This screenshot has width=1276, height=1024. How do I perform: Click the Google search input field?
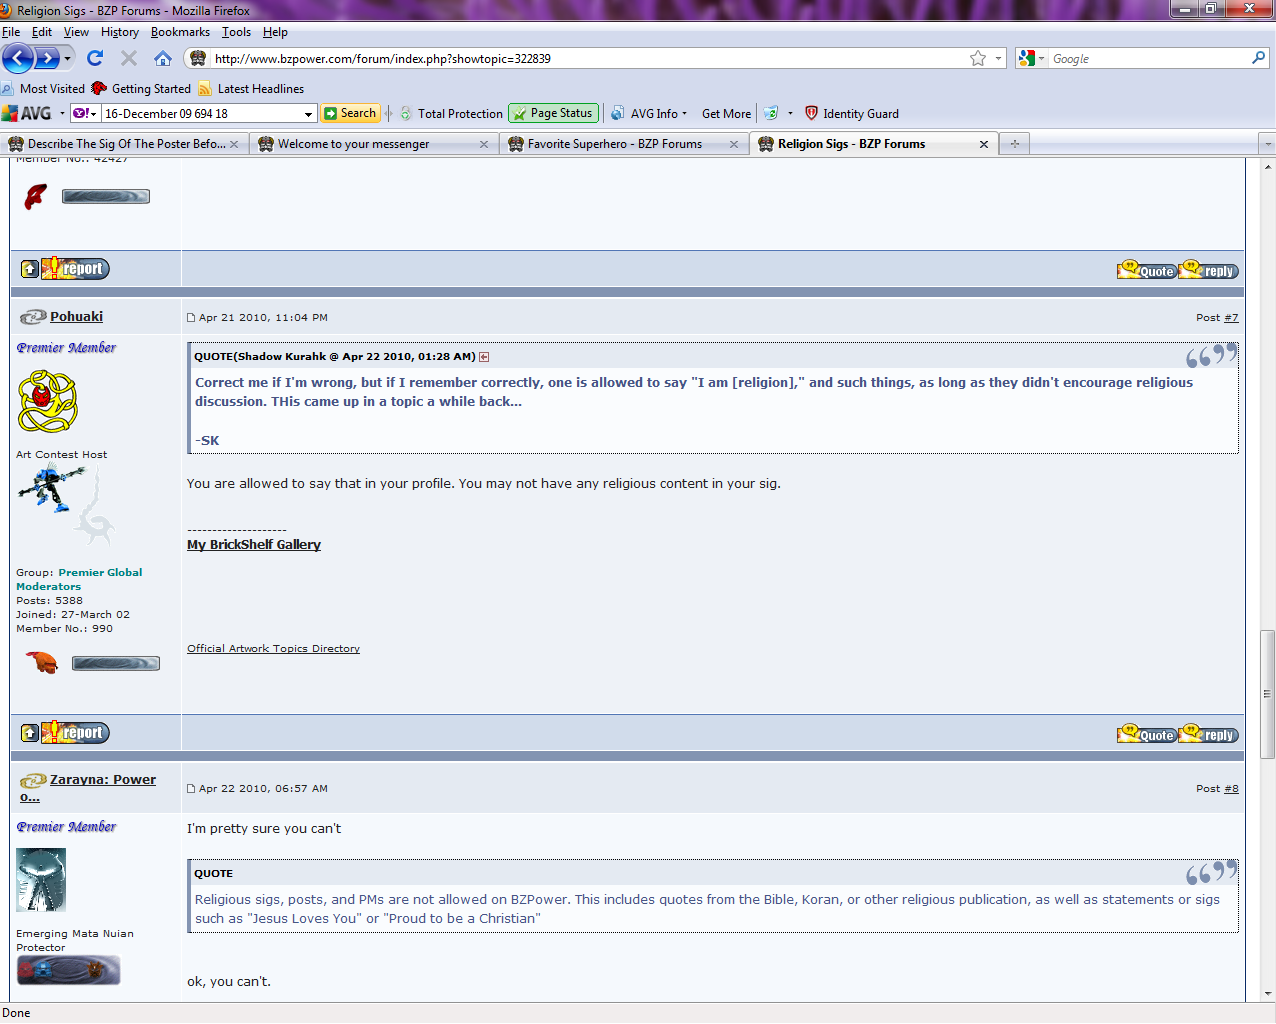click(x=1149, y=59)
